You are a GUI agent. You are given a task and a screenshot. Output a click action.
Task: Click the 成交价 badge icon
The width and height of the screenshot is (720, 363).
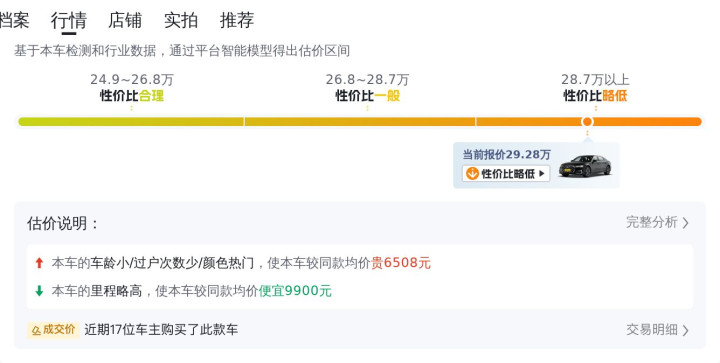coord(53,329)
